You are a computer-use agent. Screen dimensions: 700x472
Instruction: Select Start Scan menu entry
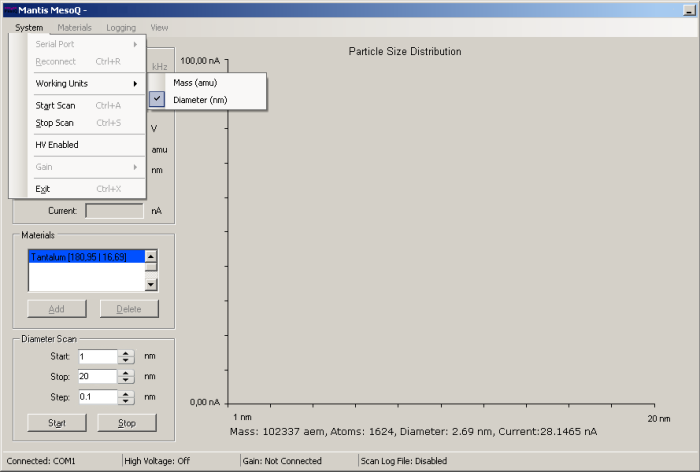(x=87, y=106)
